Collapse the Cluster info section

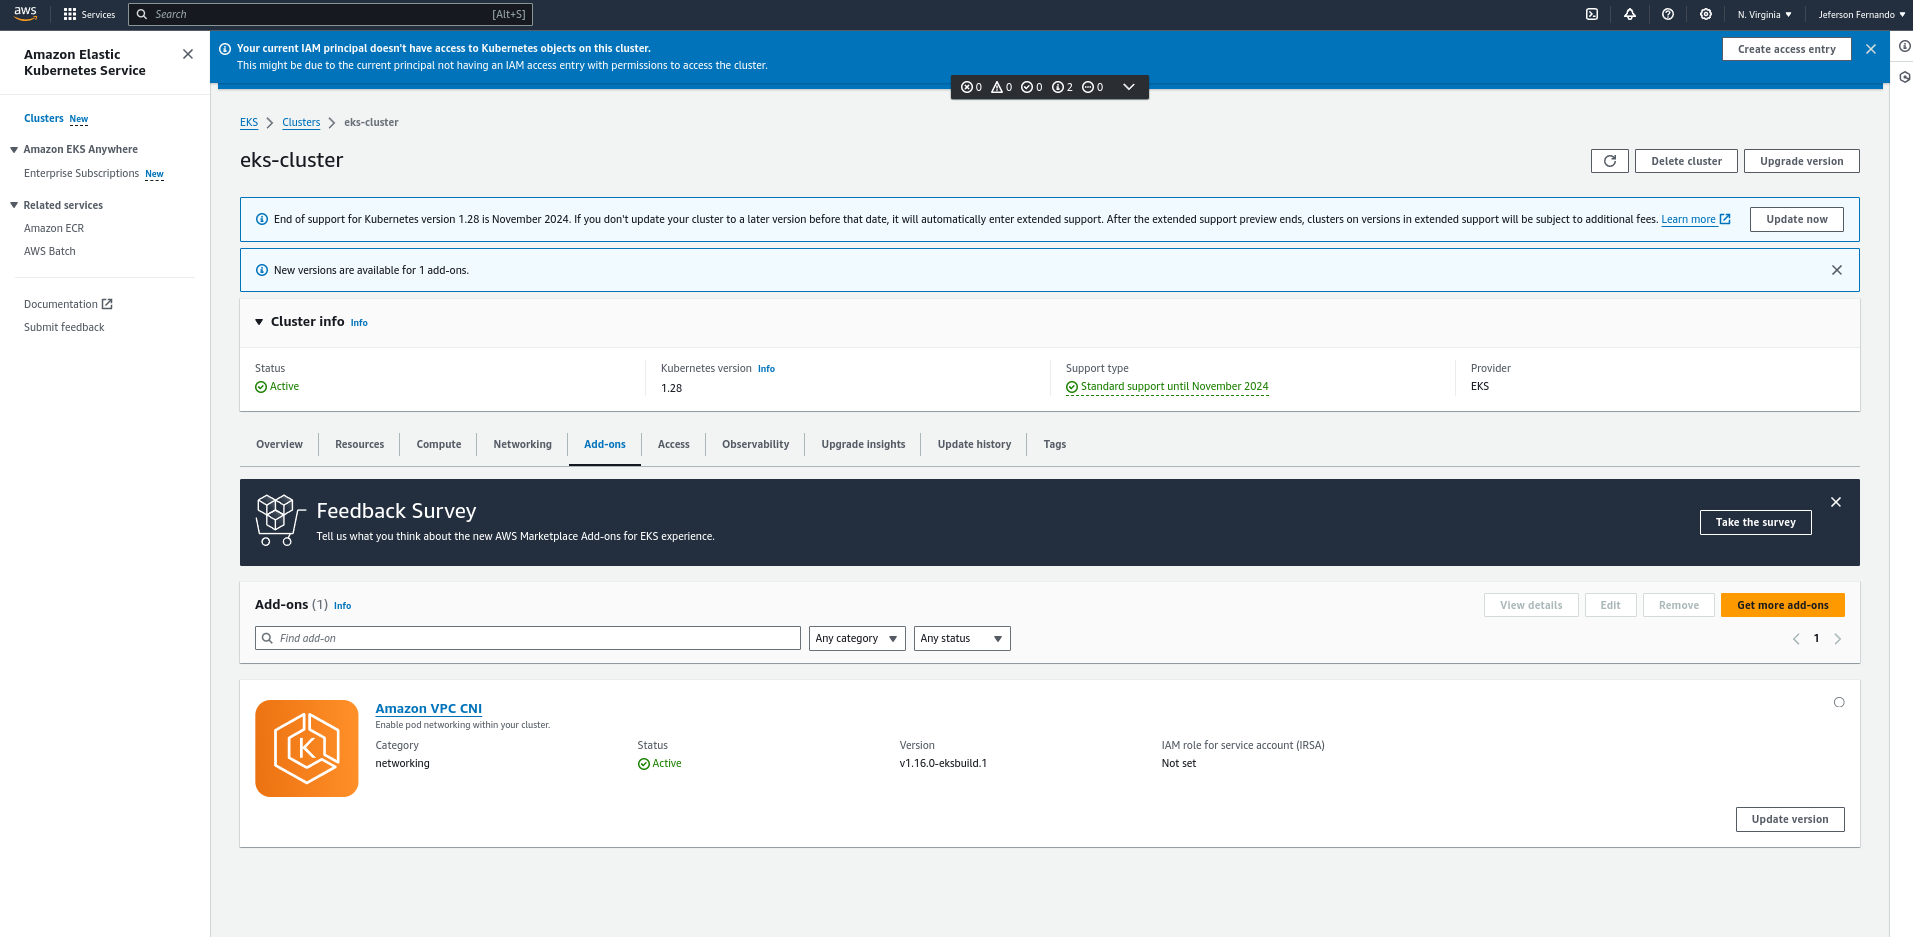point(259,322)
